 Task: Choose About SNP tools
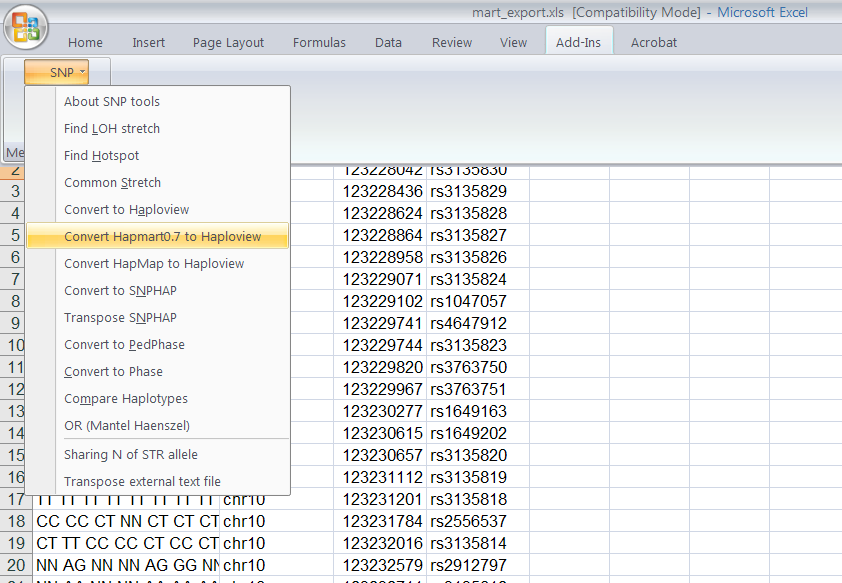(x=157, y=101)
